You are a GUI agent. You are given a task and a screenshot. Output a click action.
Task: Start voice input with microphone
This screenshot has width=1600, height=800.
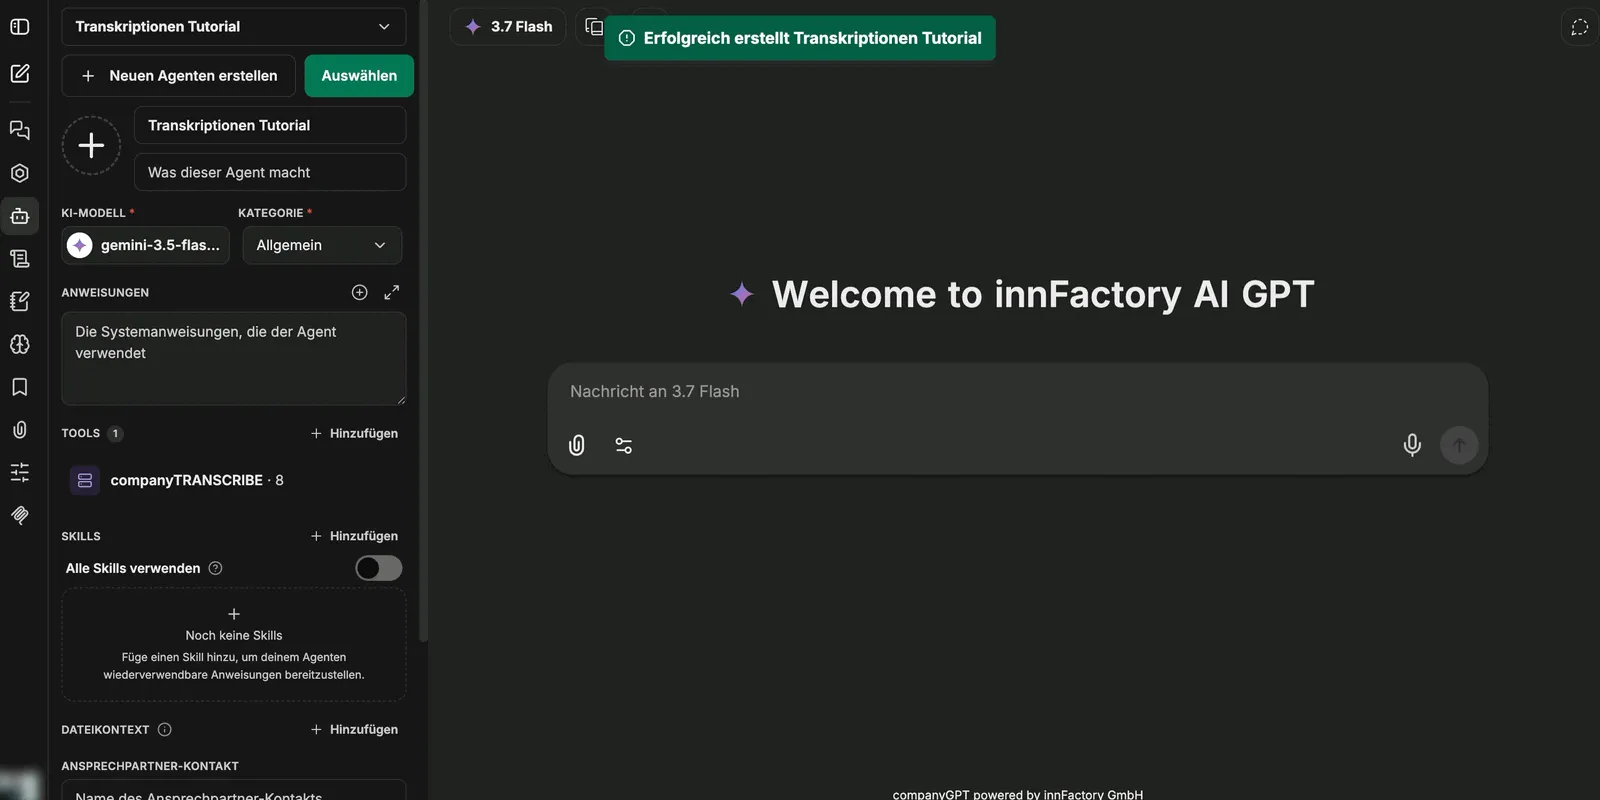[1412, 445]
